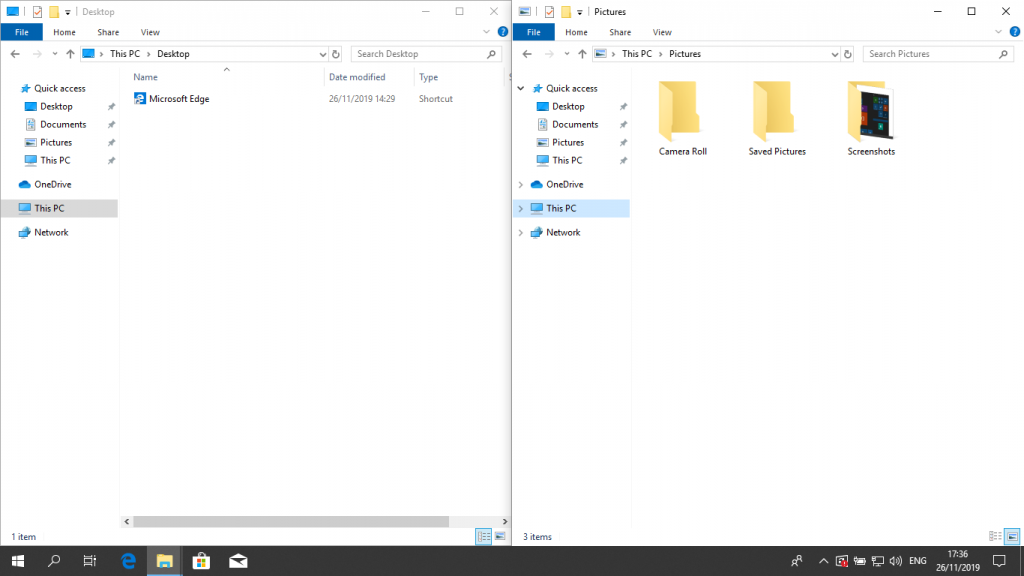This screenshot has width=1024, height=576.
Task: Refresh the Pictures window address bar
Action: coord(848,54)
